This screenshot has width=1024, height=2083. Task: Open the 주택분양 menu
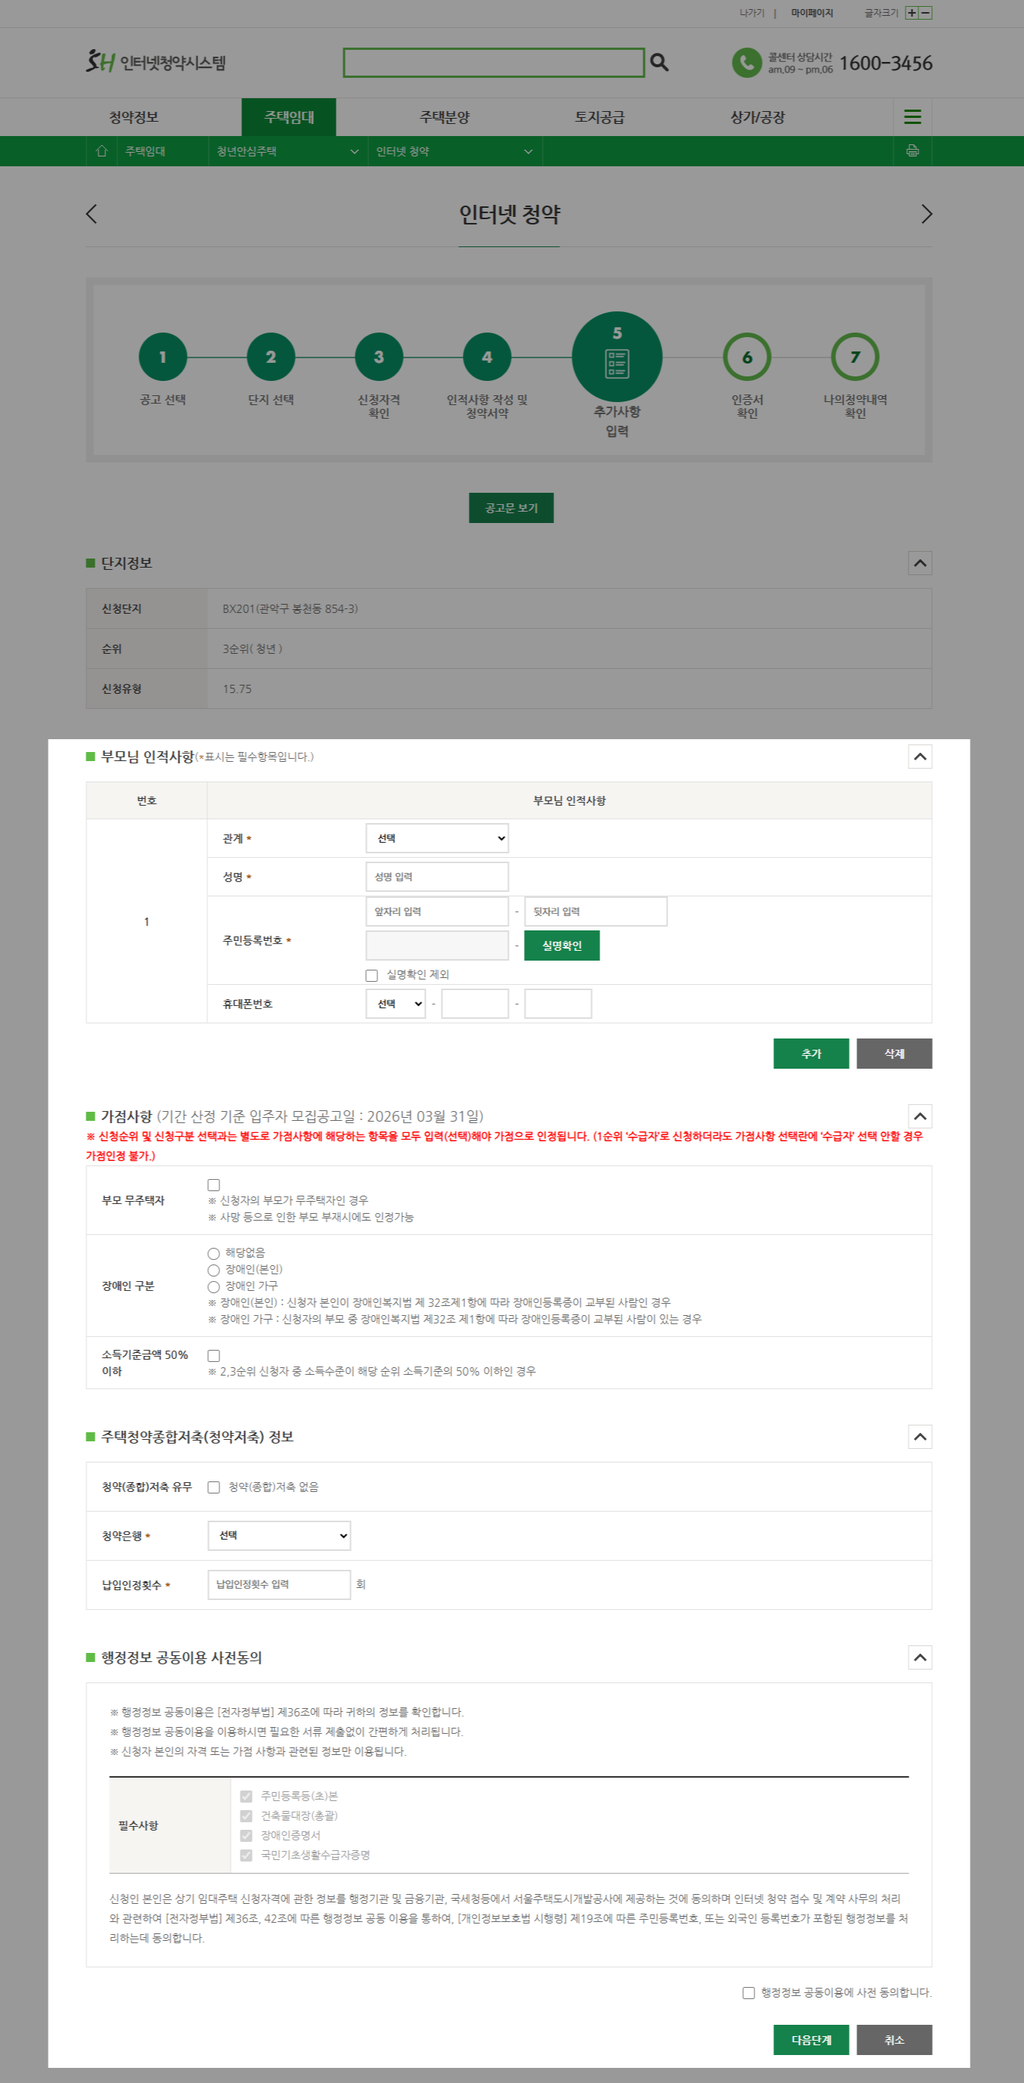coord(445,117)
